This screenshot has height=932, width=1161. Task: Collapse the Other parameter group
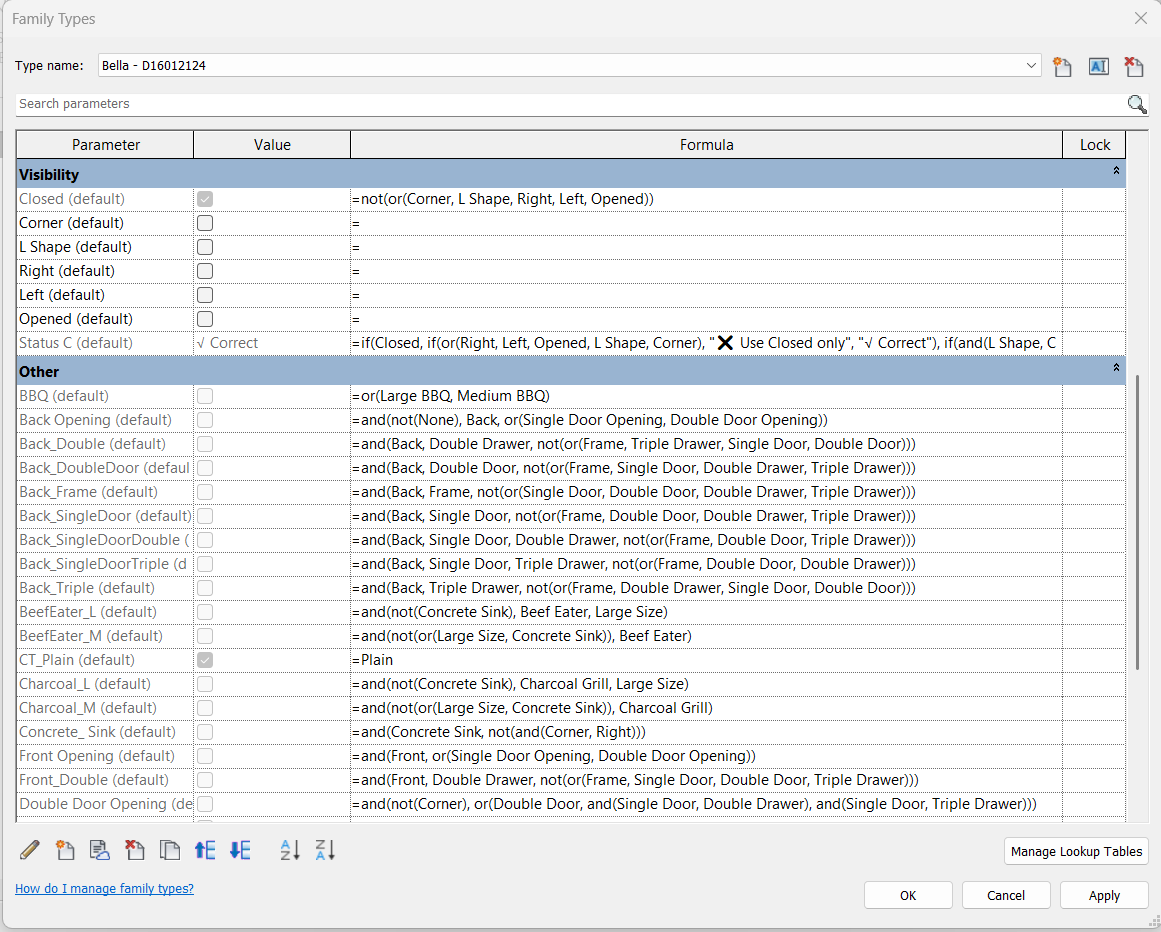(x=1116, y=369)
